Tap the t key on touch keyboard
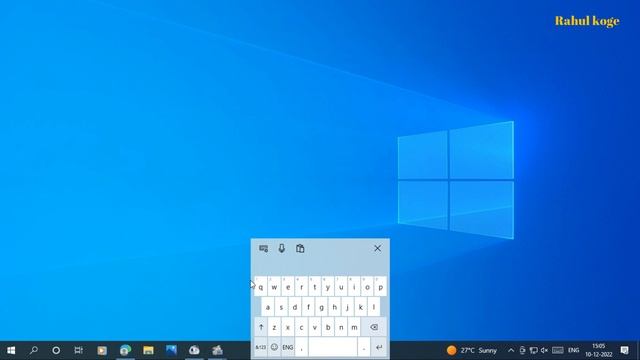 click(314, 287)
